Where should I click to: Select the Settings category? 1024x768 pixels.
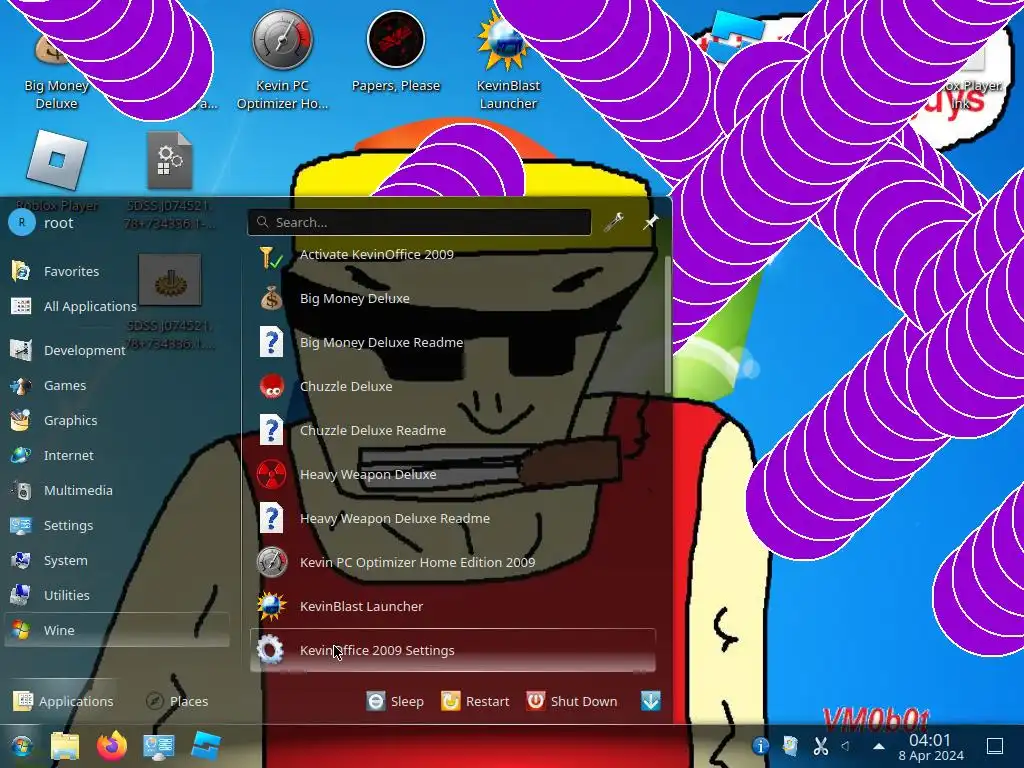pyautogui.click(x=118, y=525)
